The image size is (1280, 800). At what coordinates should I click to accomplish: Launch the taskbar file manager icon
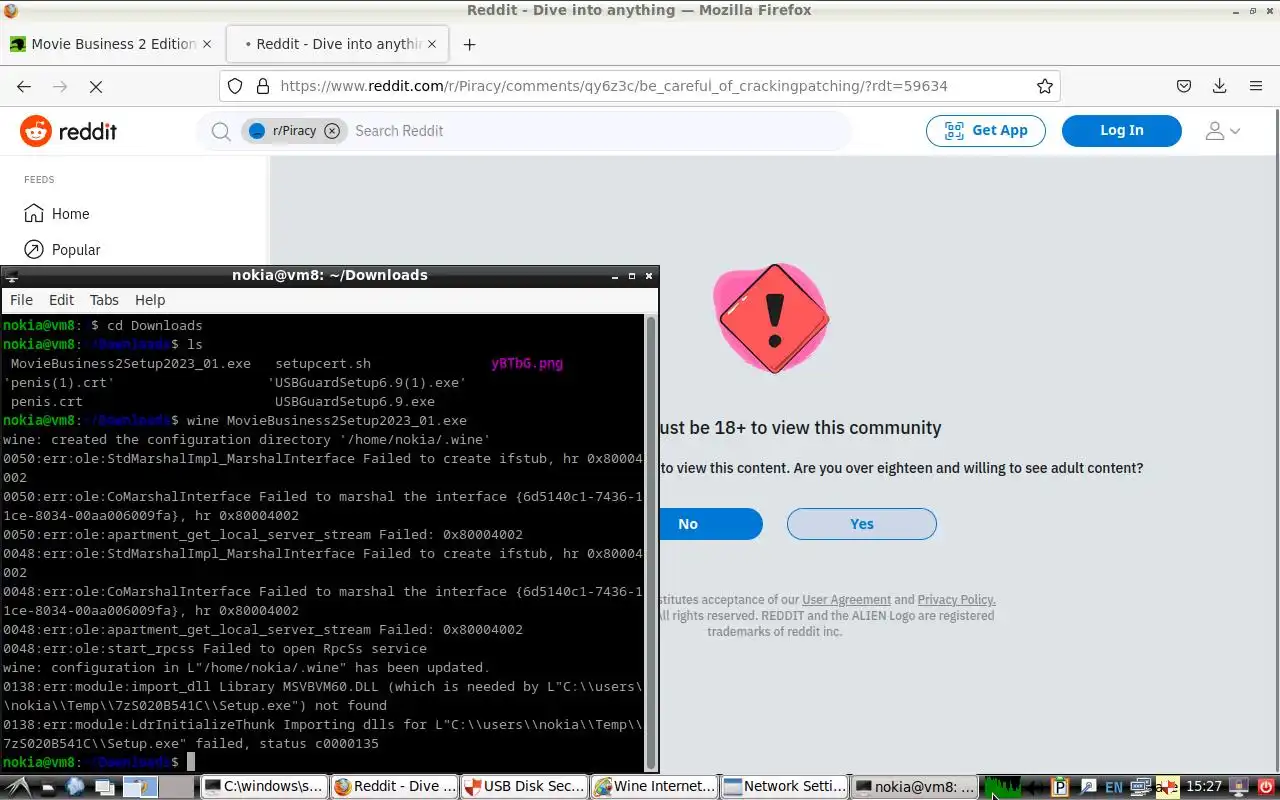(x=48, y=788)
